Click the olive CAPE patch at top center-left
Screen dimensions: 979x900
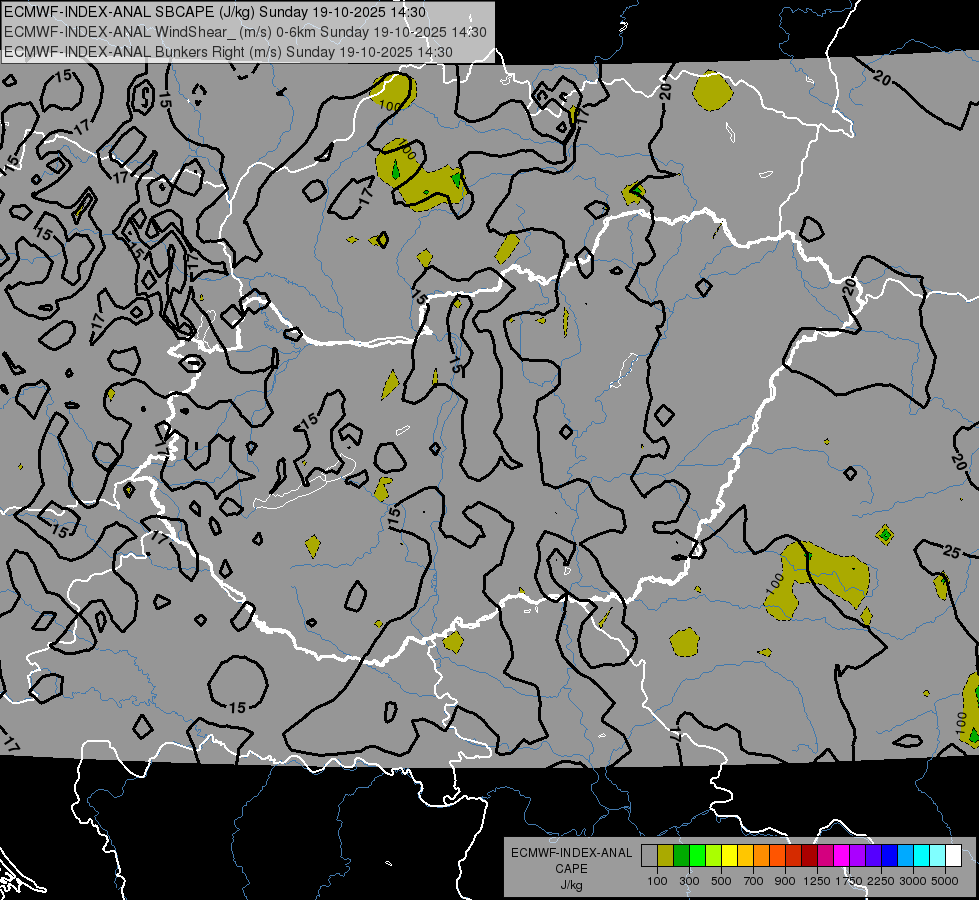click(392, 93)
